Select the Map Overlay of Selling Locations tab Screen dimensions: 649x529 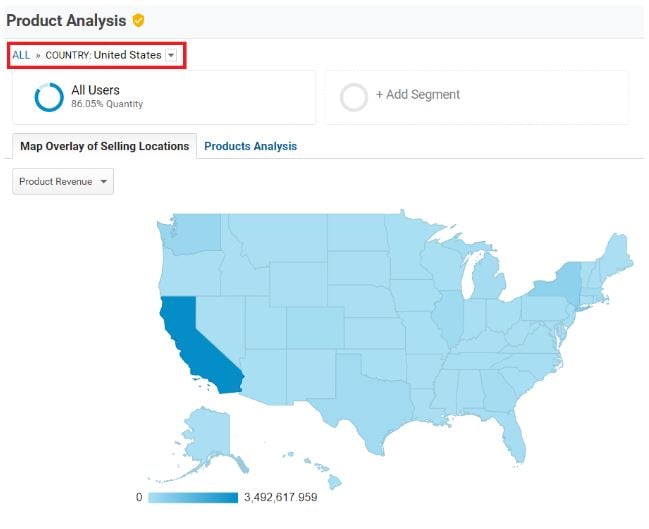click(105, 146)
